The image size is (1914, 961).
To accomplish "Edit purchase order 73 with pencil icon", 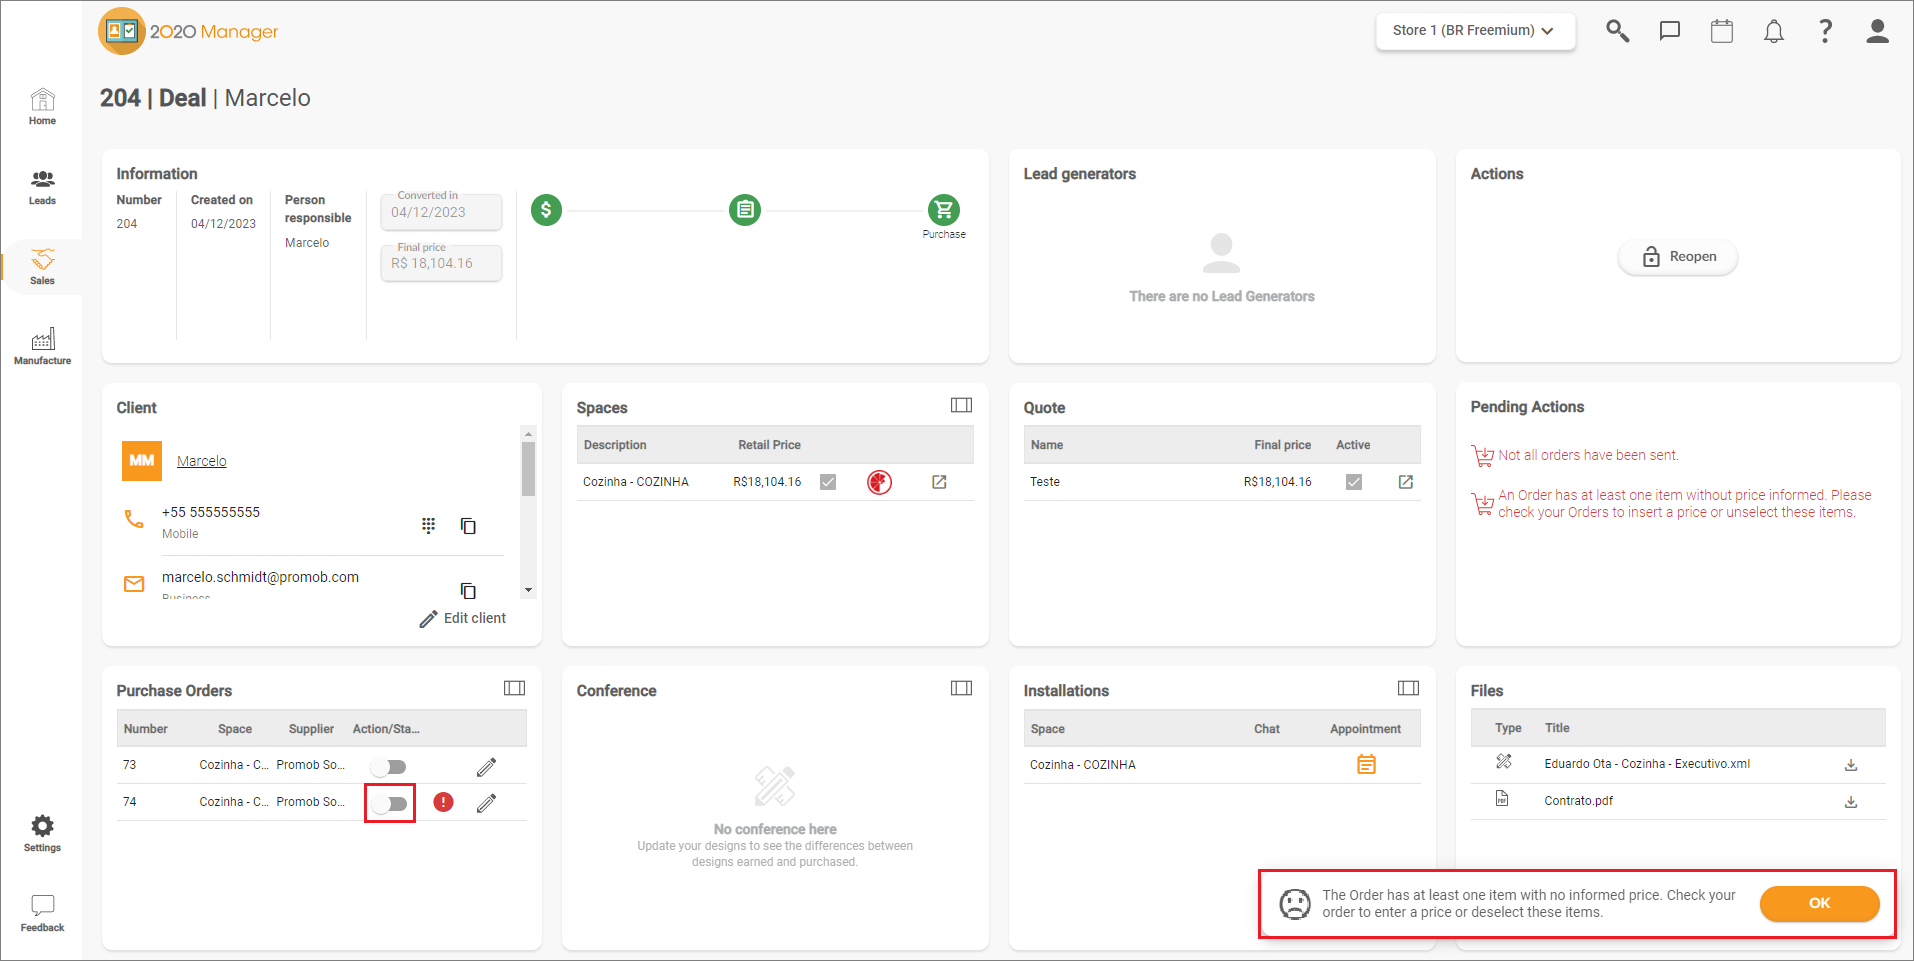I will 486,767.
